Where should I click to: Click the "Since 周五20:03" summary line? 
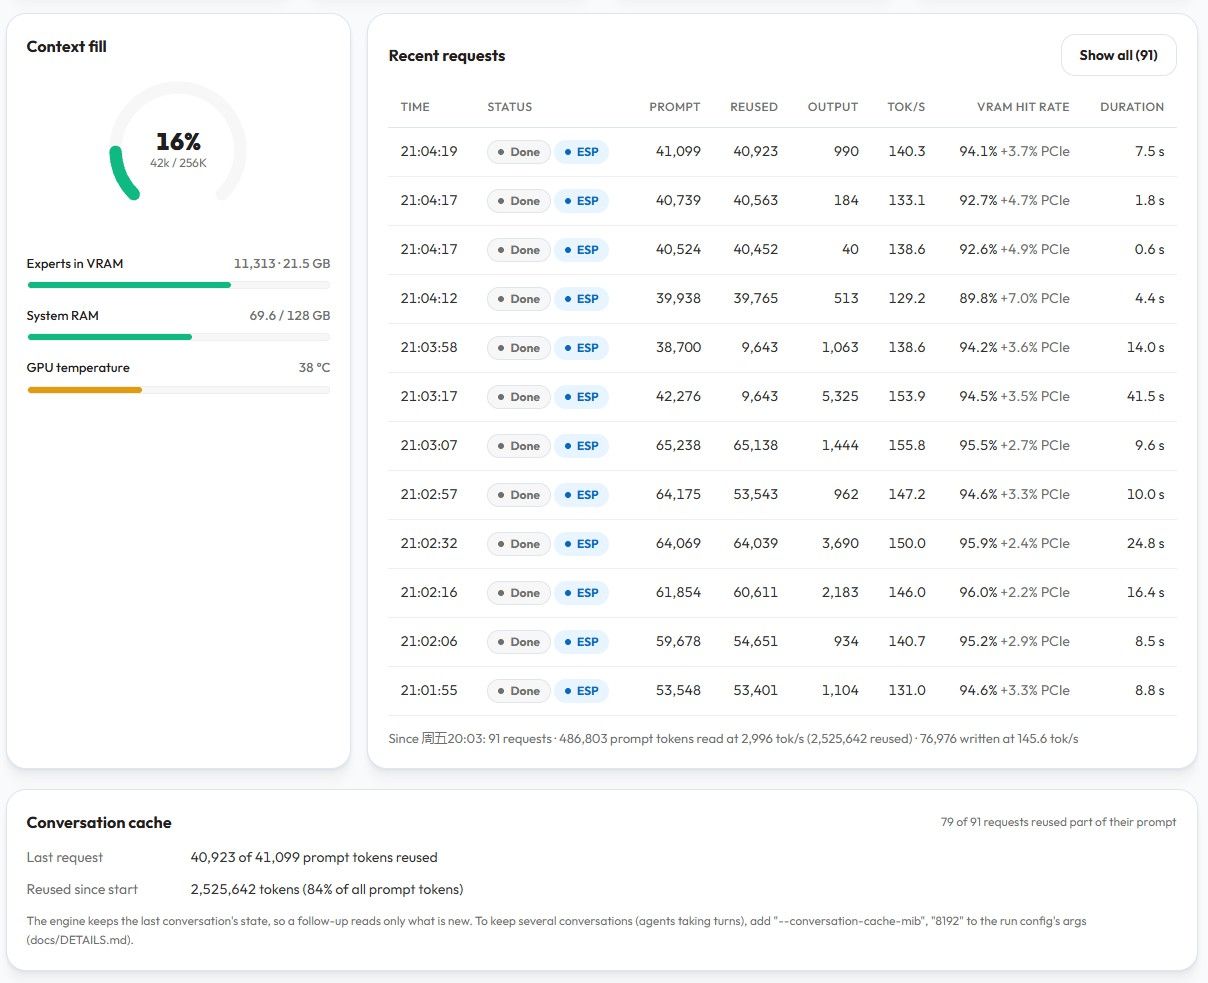coord(733,739)
